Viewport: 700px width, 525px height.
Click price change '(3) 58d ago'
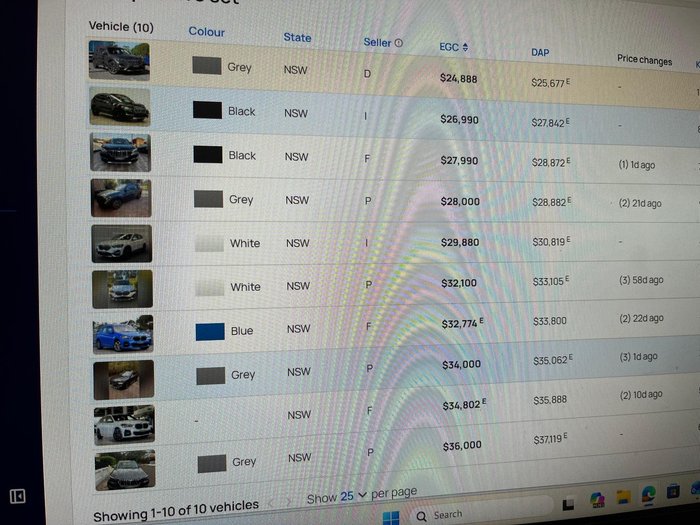[642, 280]
